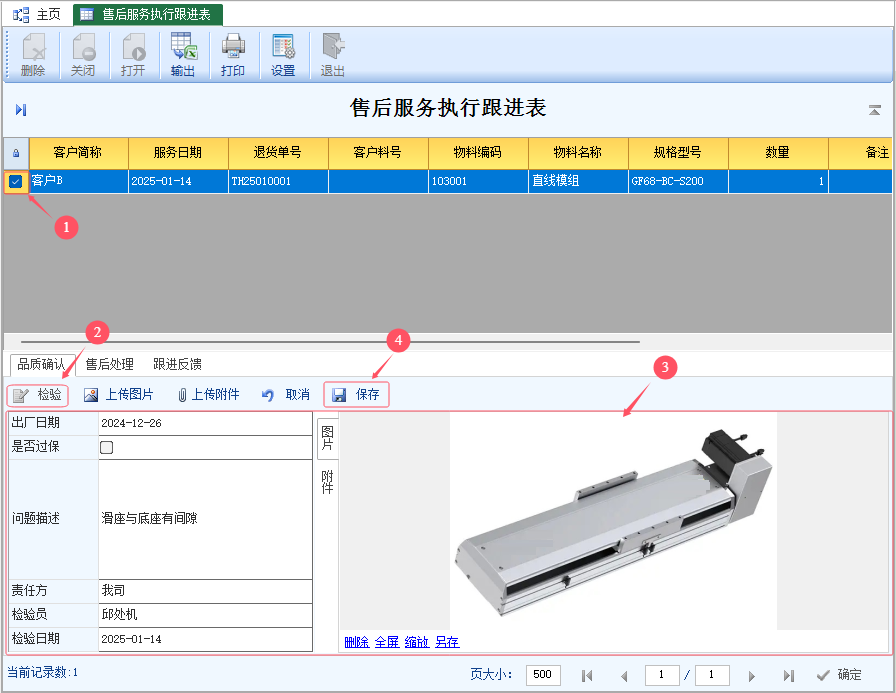Click the 关闭 toolbar icon
Screen dimensions: 896x693
83,55
